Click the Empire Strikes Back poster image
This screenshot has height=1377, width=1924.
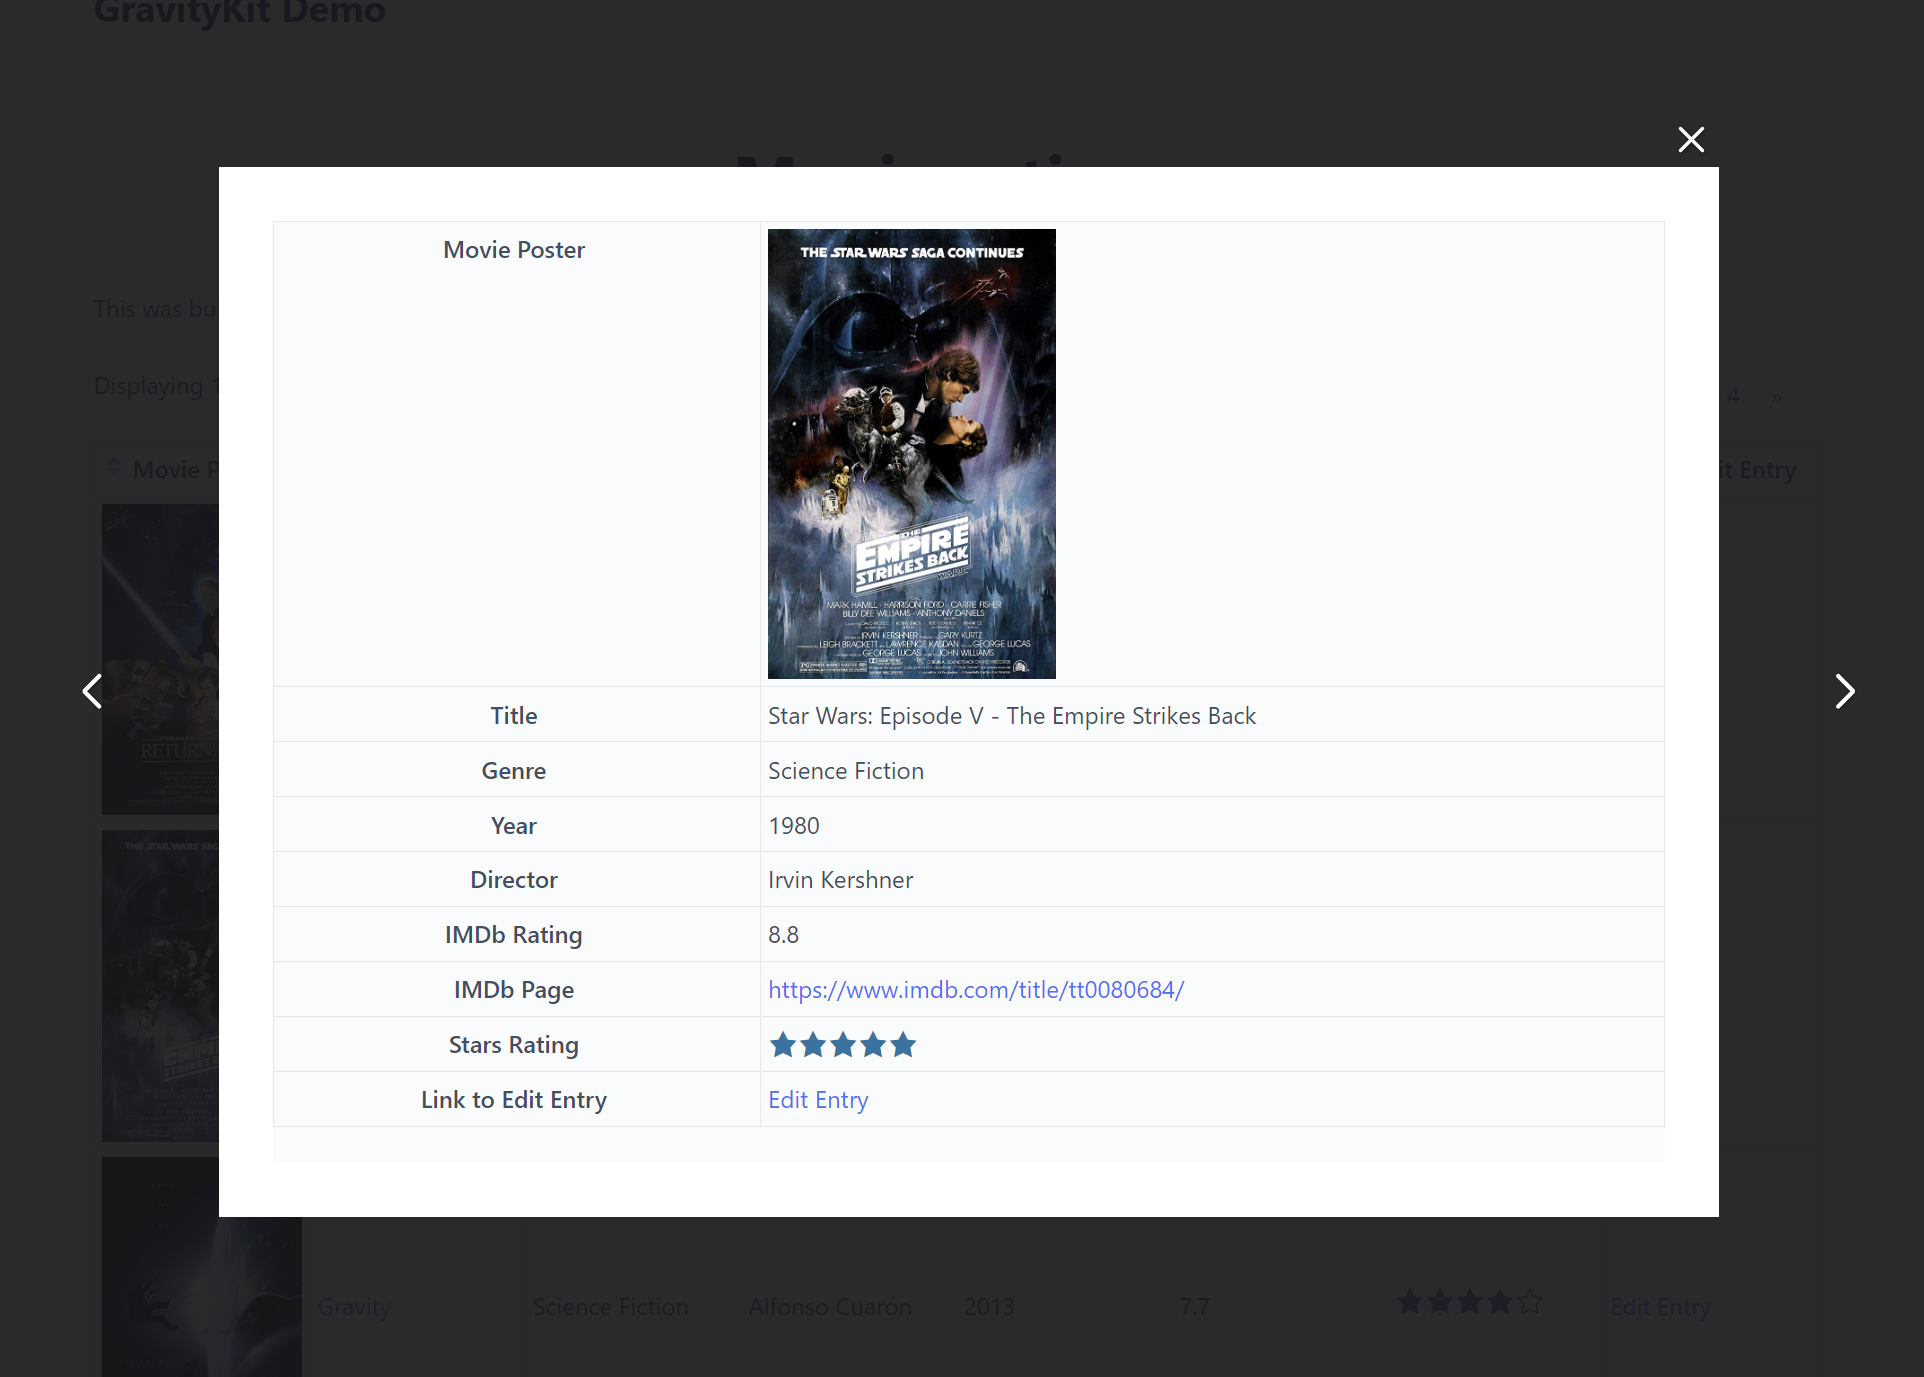pos(911,454)
